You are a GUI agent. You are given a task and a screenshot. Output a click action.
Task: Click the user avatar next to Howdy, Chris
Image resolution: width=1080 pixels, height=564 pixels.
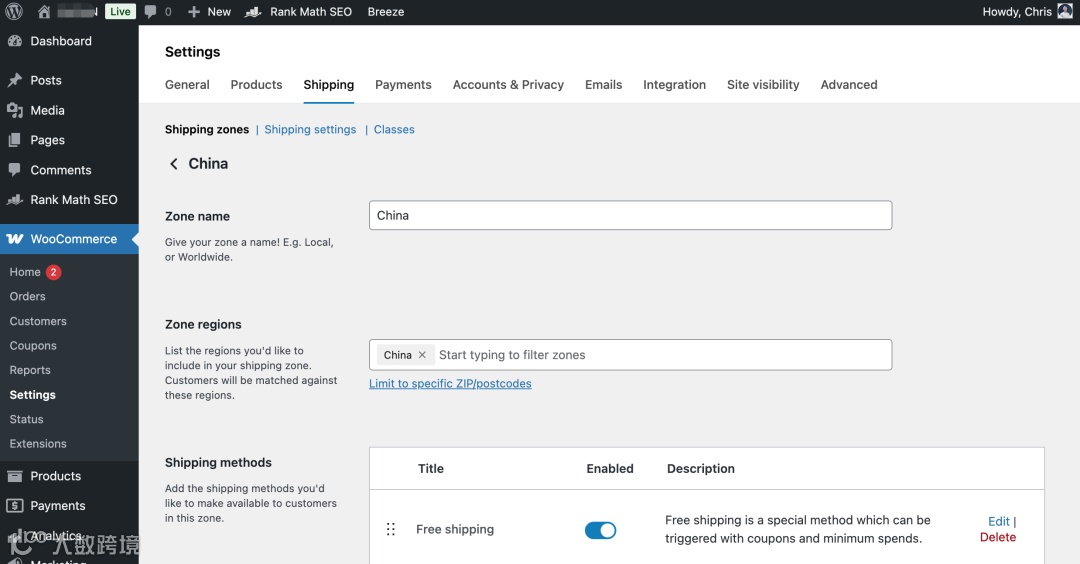[x=1065, y=12]
